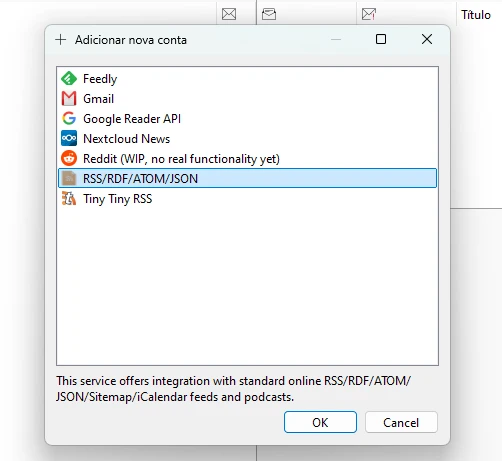502x461 pixels.
Task: Click the Reddit alien logo icon
Action: 69,158
